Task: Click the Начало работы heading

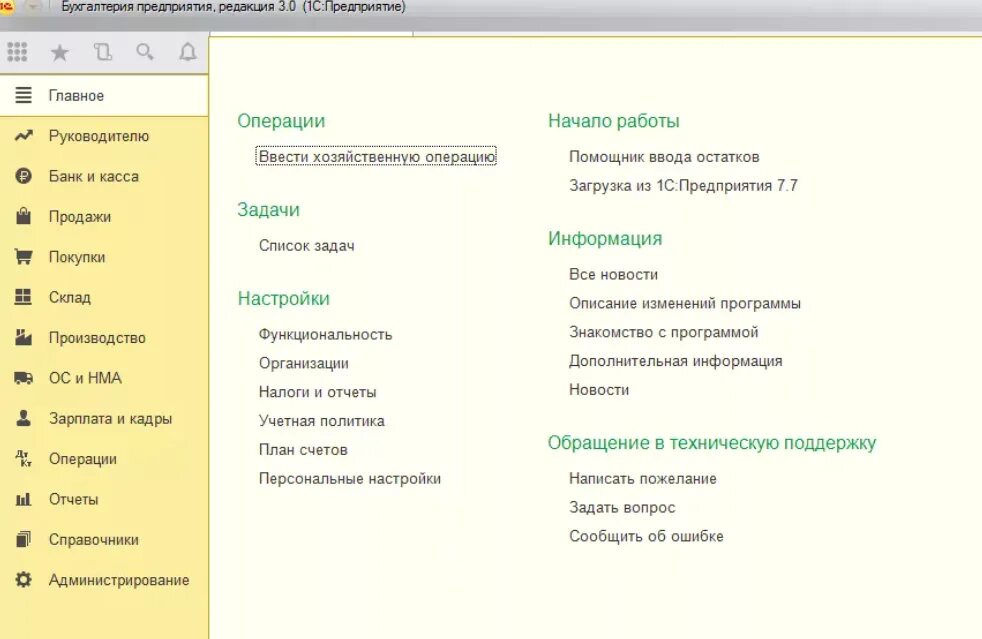Action: click(614, 121)
